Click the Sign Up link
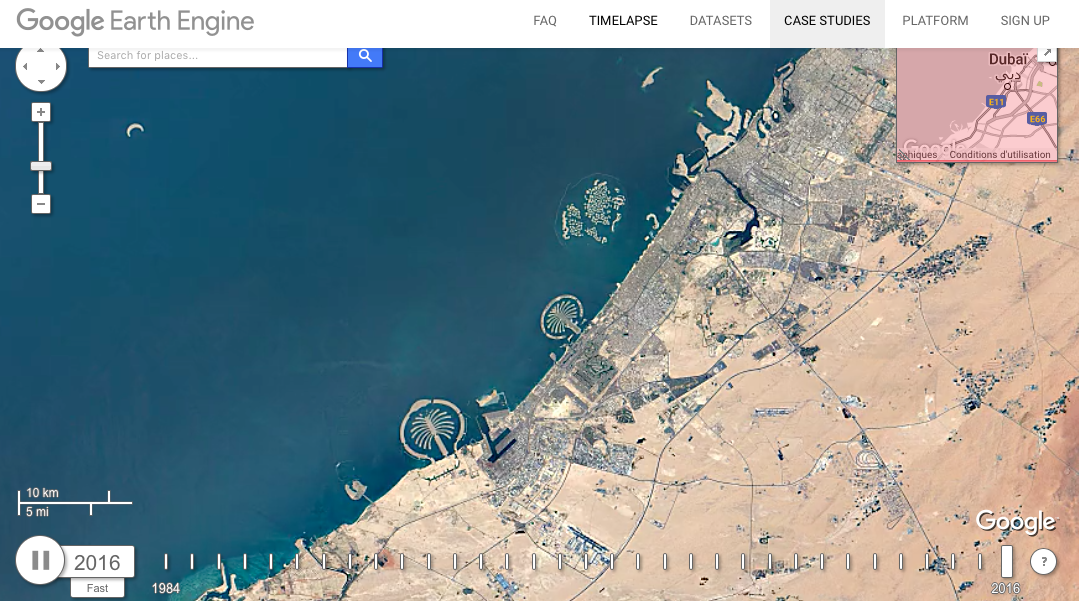Viewport: 1079px width, 601px height. tap(1025, 21)
